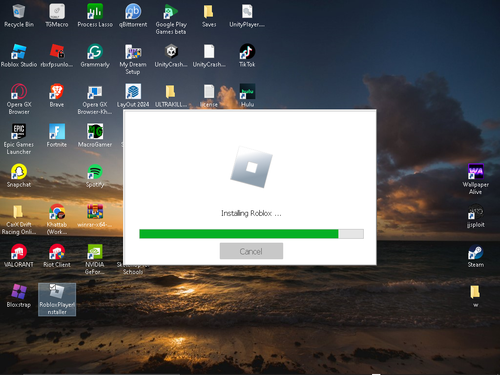Select the RobloxPlayerInstaller desktop icon

(x=57, y=299)
